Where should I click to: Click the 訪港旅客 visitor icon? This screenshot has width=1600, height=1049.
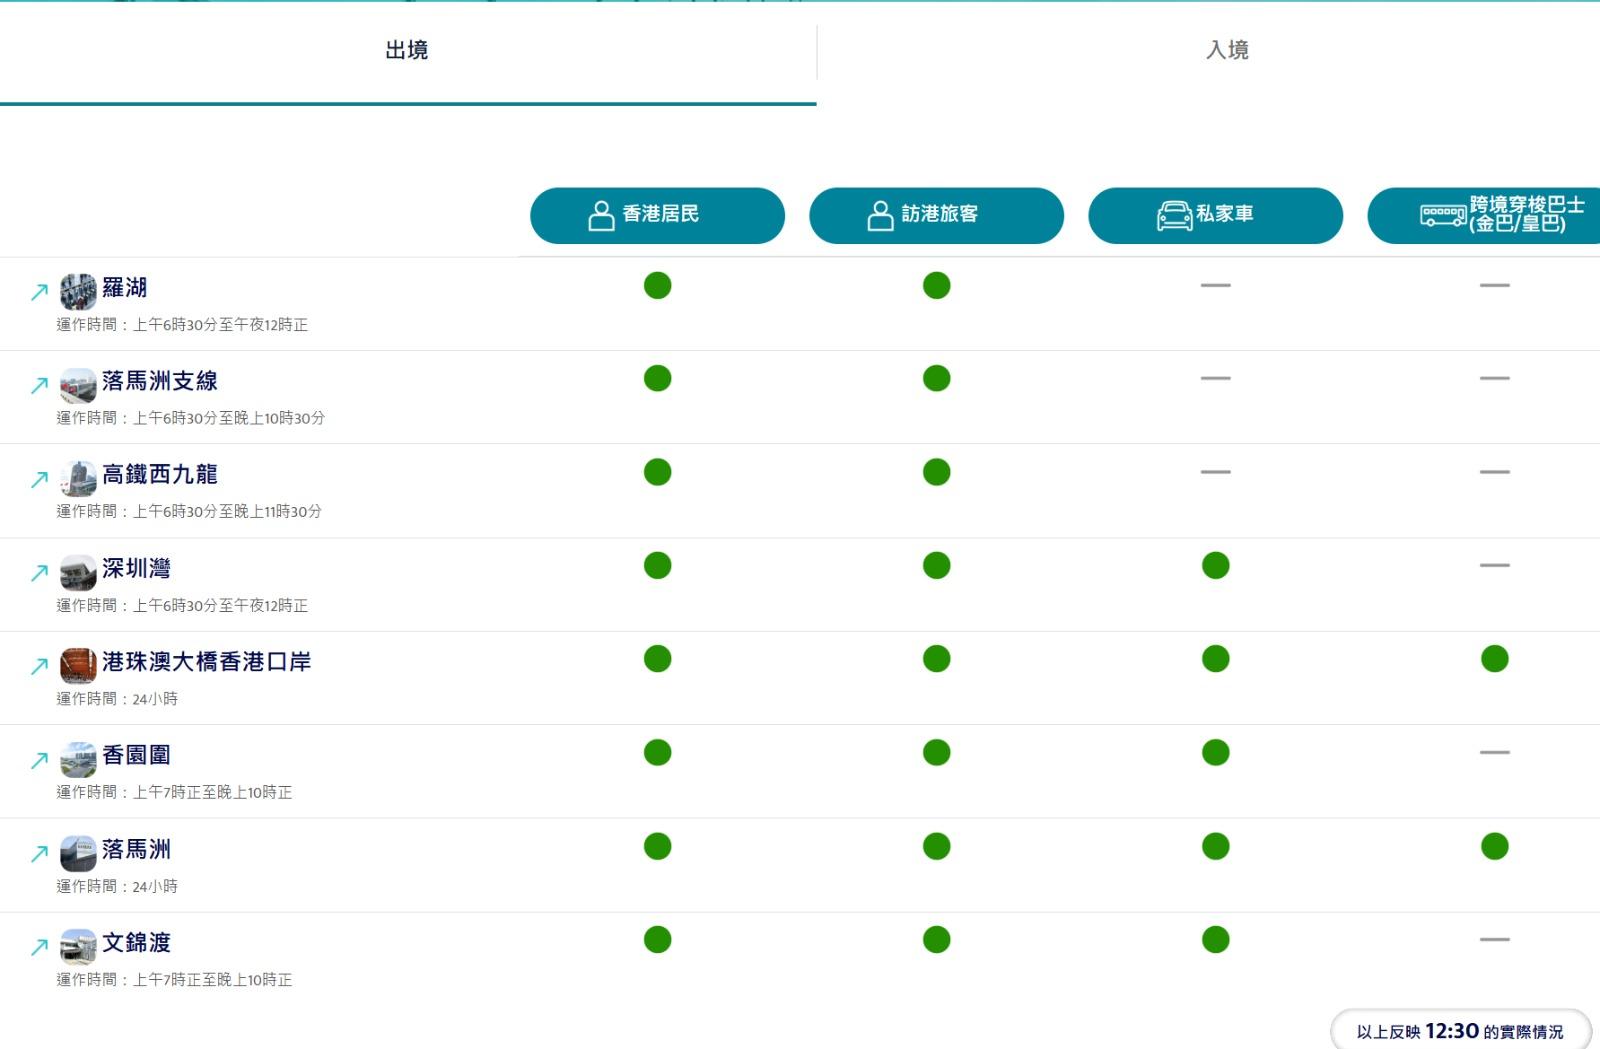pos(880,213)
